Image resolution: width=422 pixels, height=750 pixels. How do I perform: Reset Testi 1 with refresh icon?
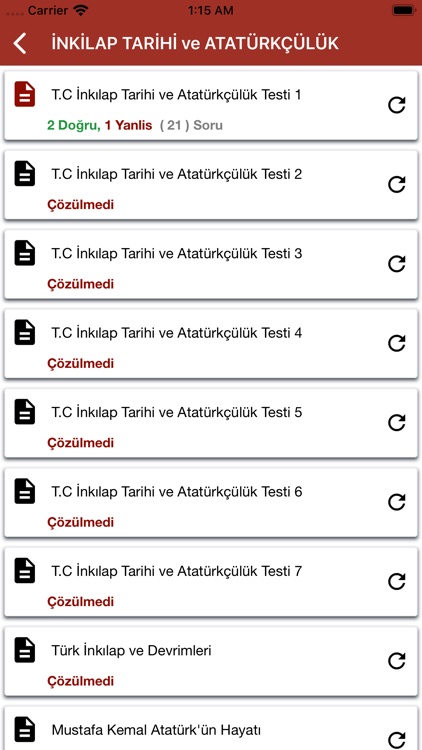pos(397,105)
